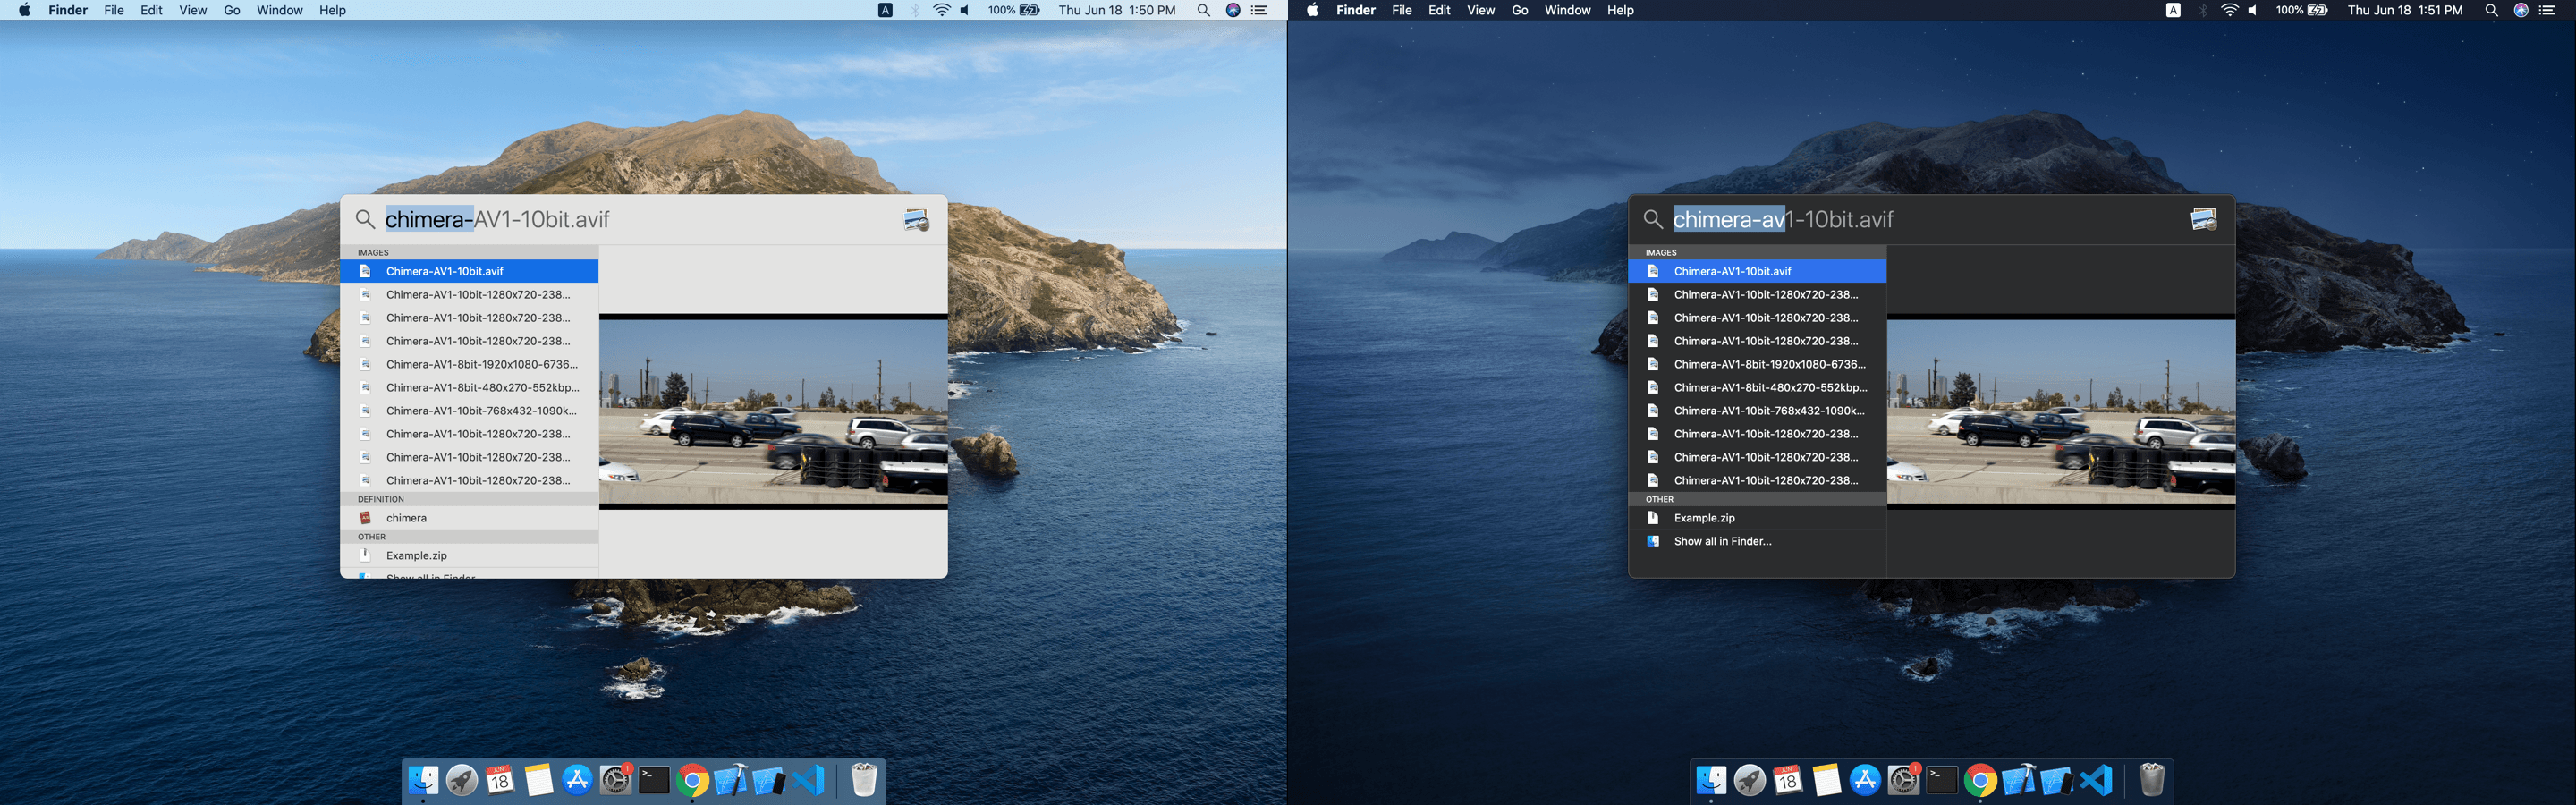The image size is (2576, 805).
Task: Click the Siri icon in the light menu bar
Action: click(1233, 10)
